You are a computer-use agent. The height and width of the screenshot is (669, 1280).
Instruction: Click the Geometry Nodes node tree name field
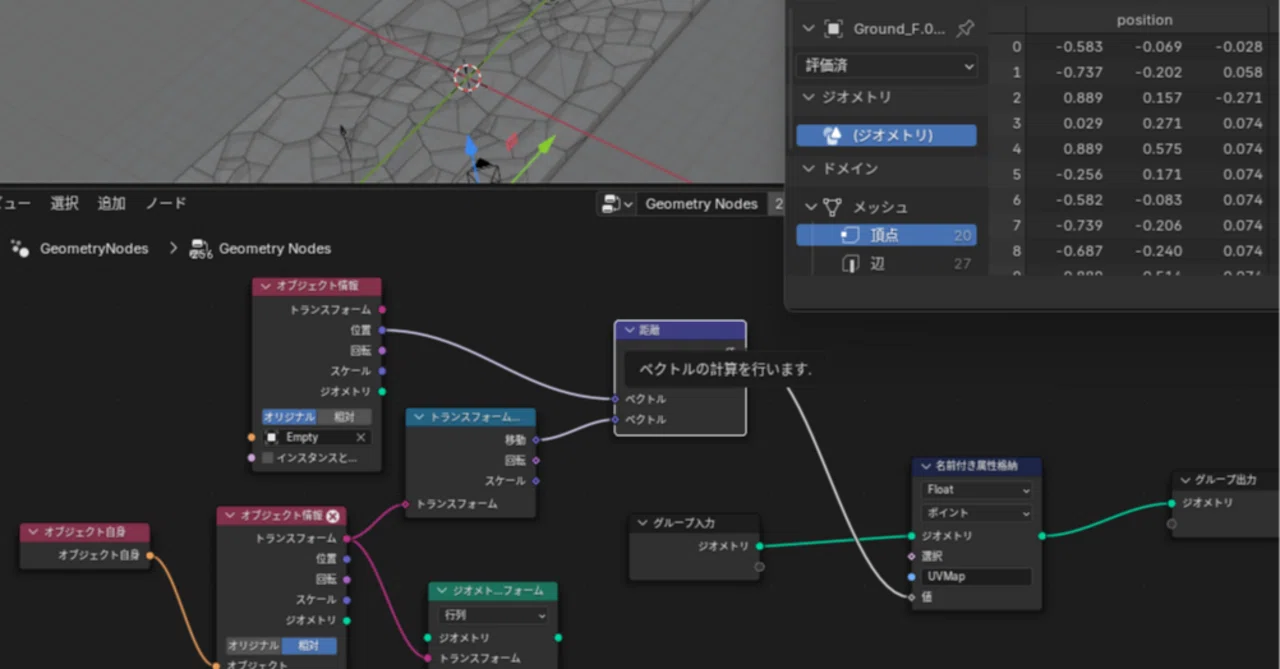pyautogui.click(x=701, y=204)
